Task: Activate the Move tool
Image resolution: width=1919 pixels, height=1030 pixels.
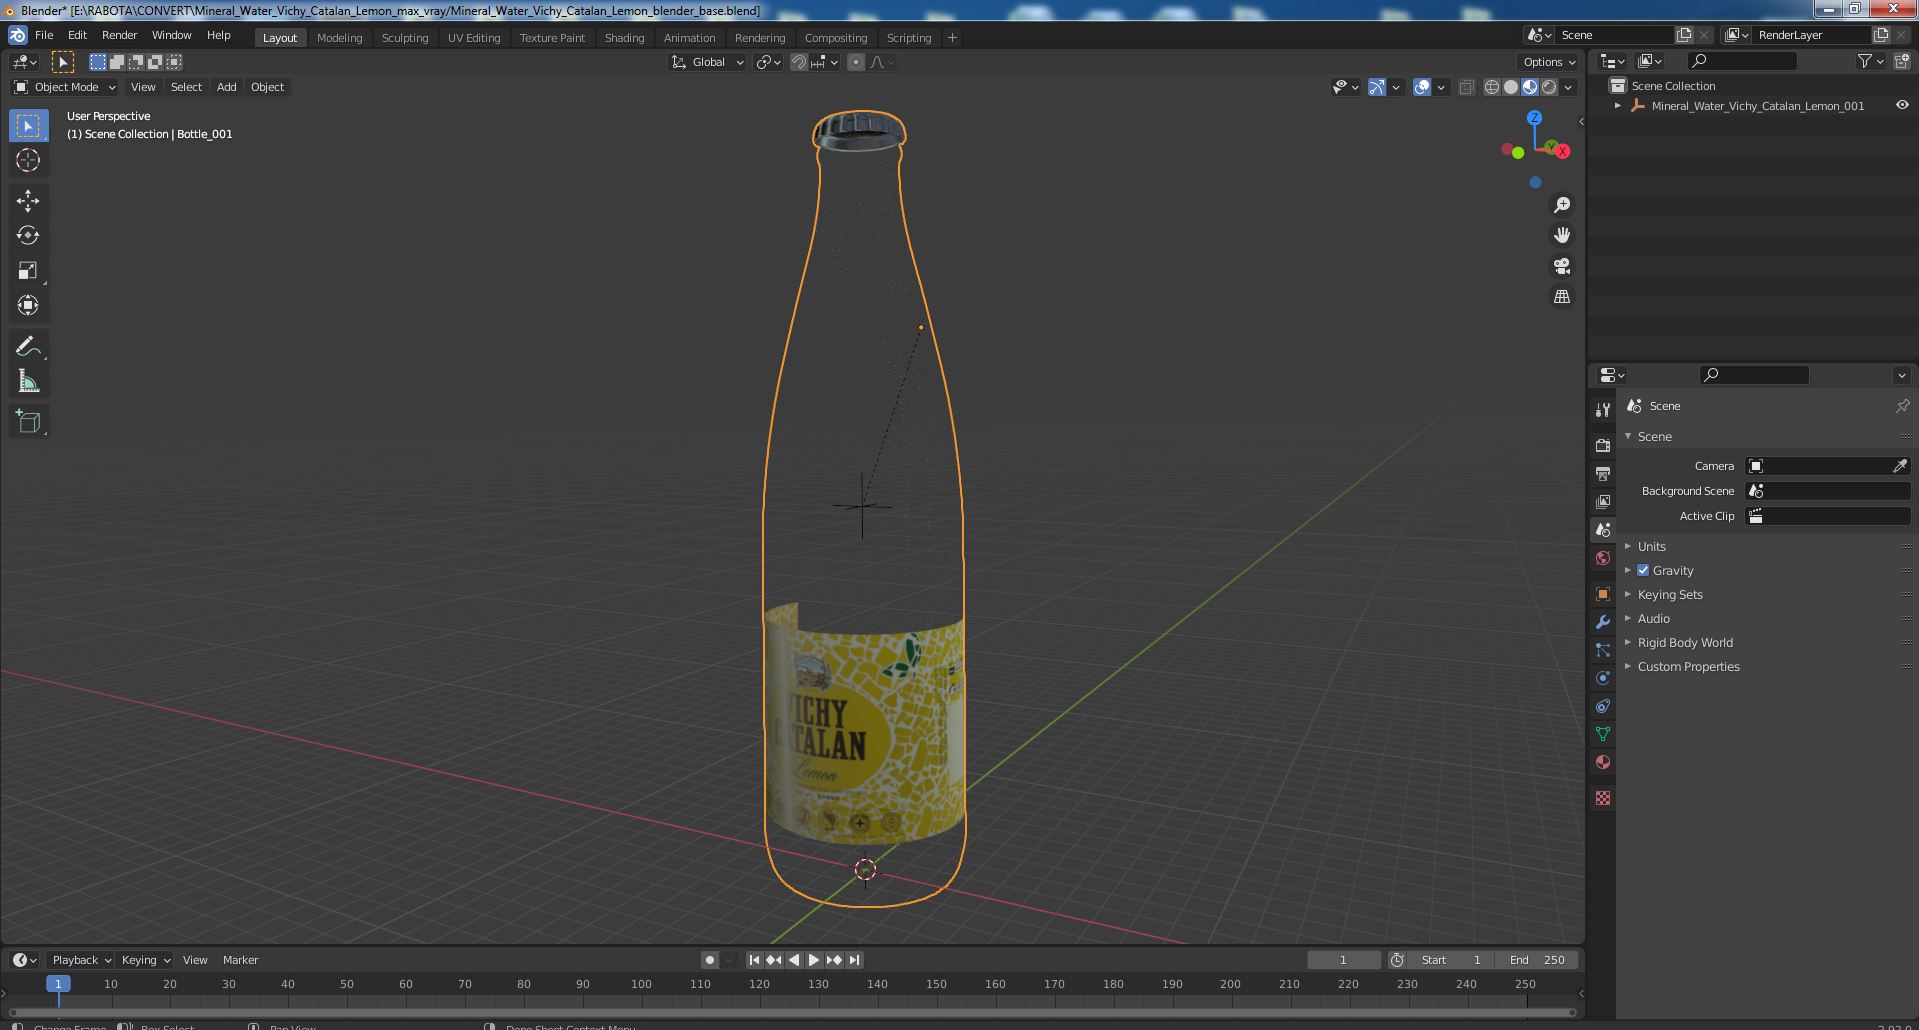Action: pos(28,201)
